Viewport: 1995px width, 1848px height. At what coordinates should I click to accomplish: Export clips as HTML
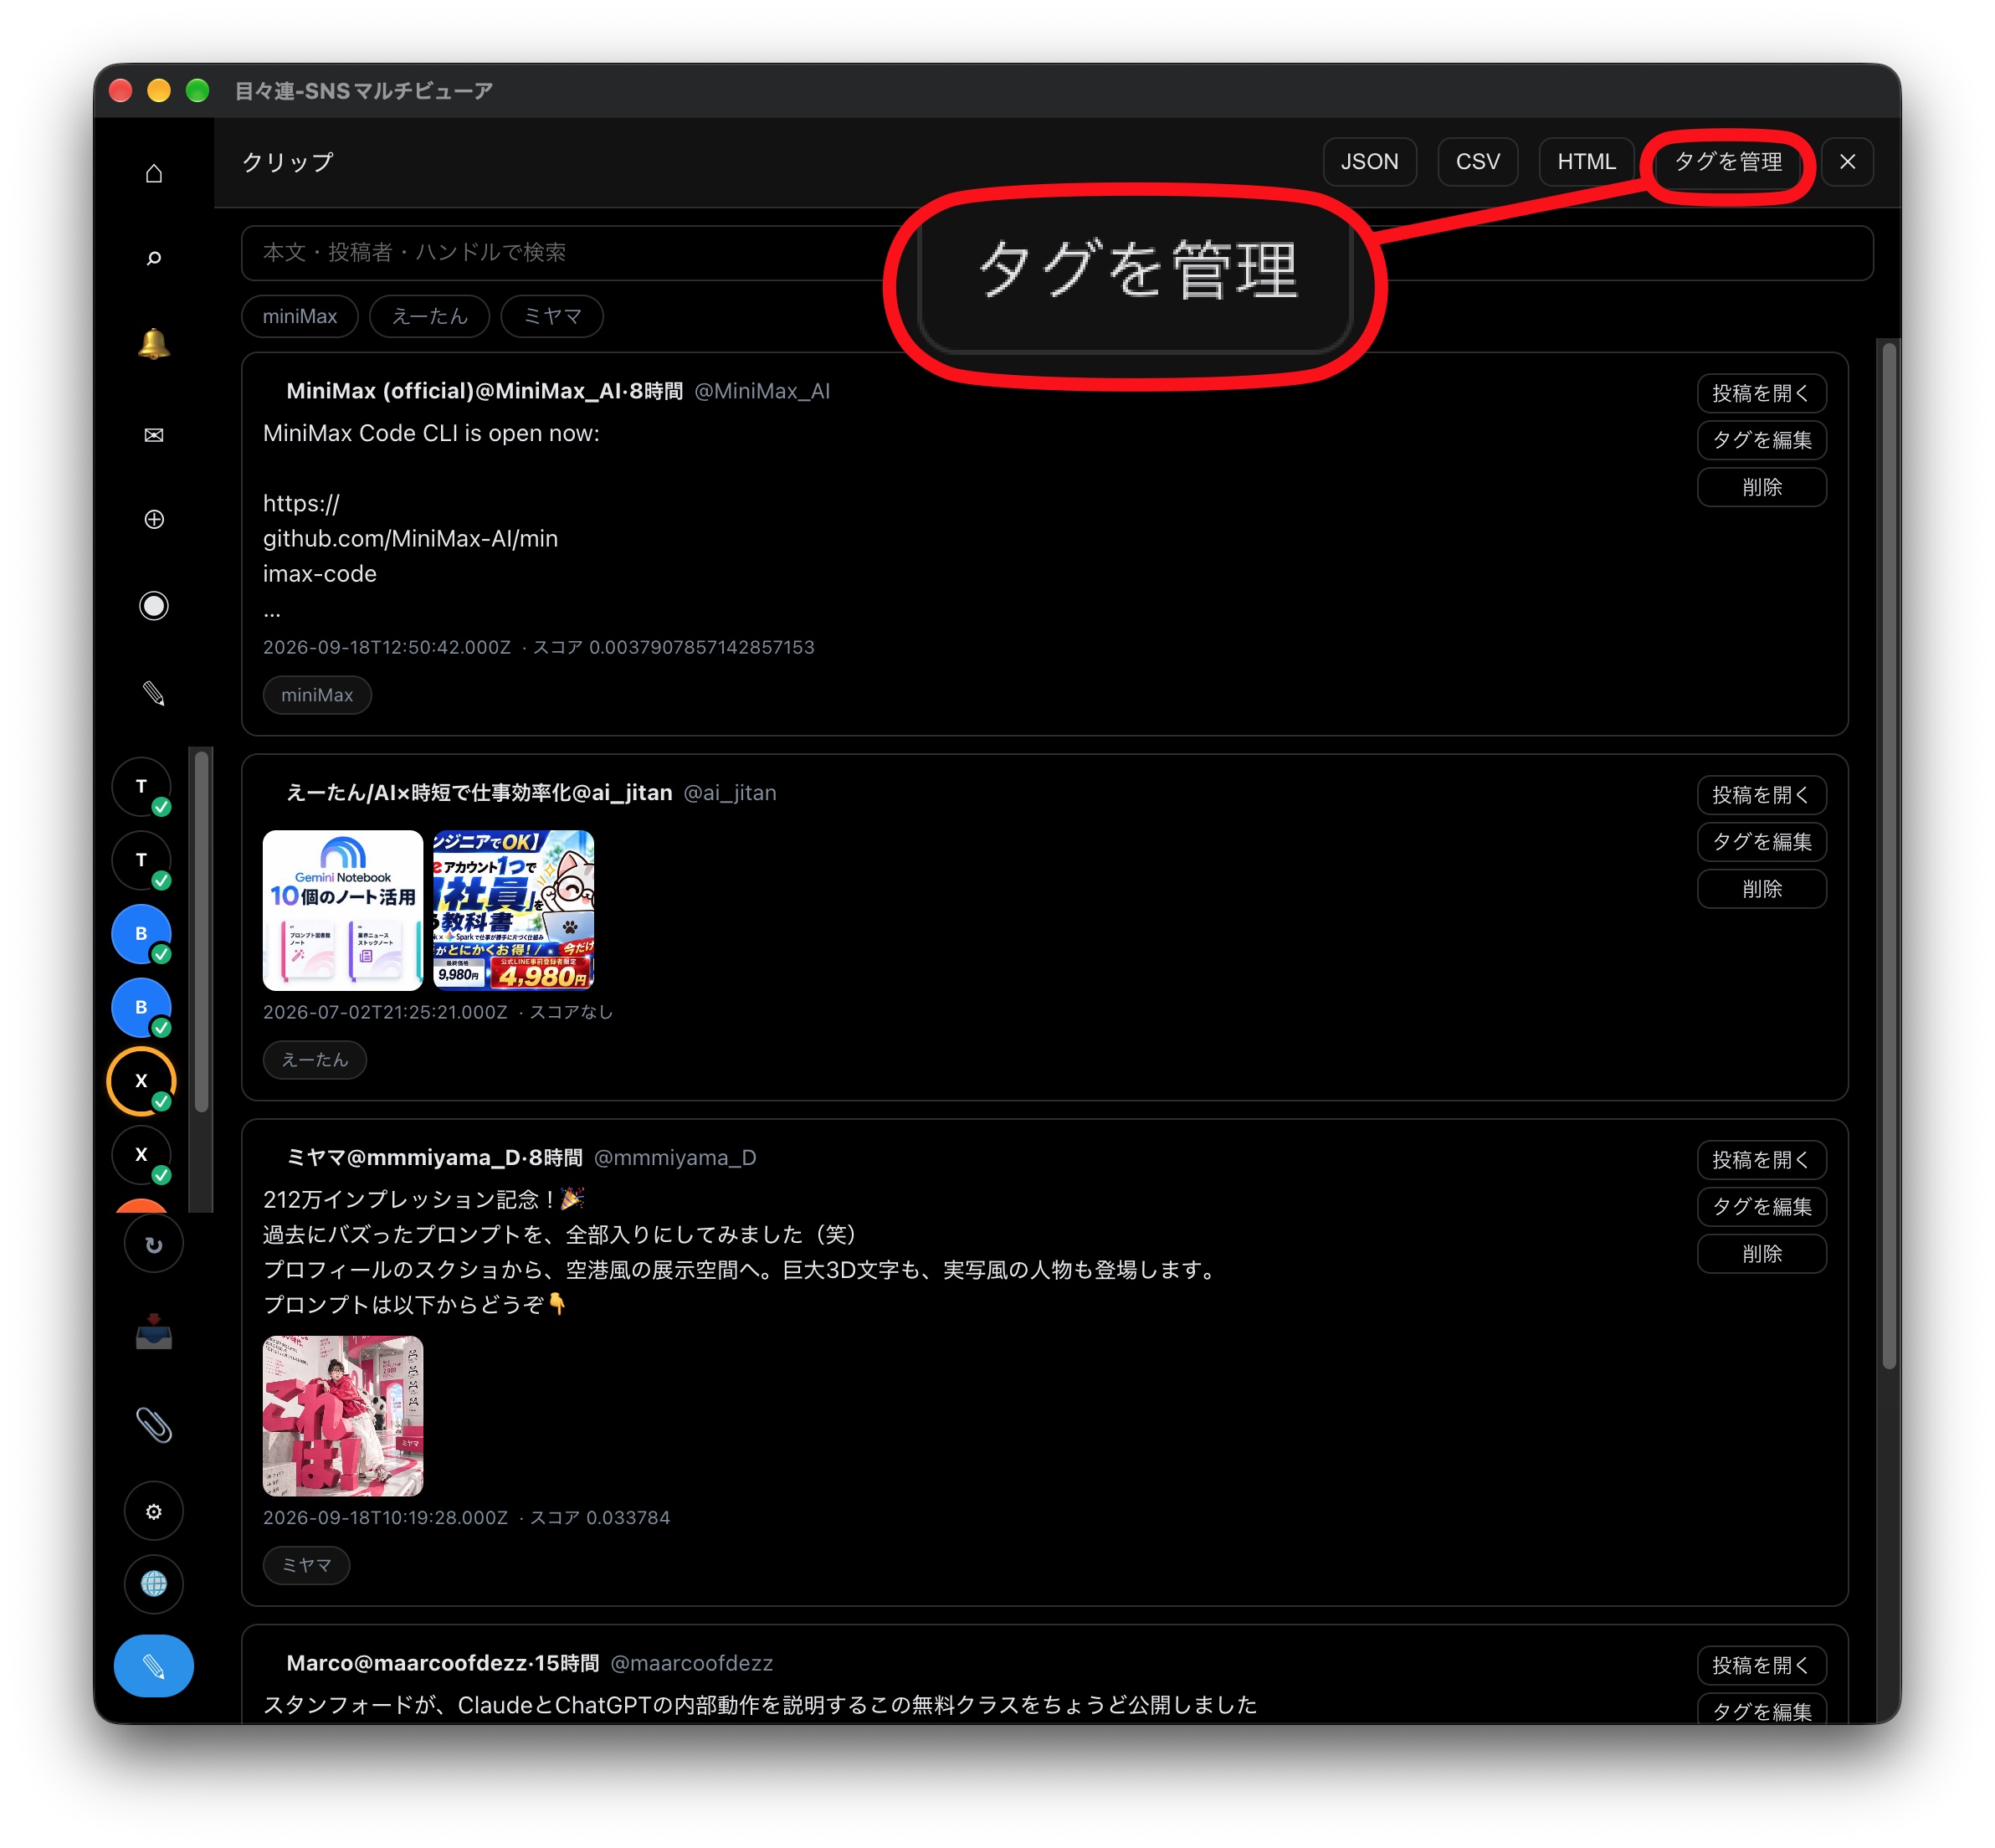pyautogui.click(x=1586, y=162)
